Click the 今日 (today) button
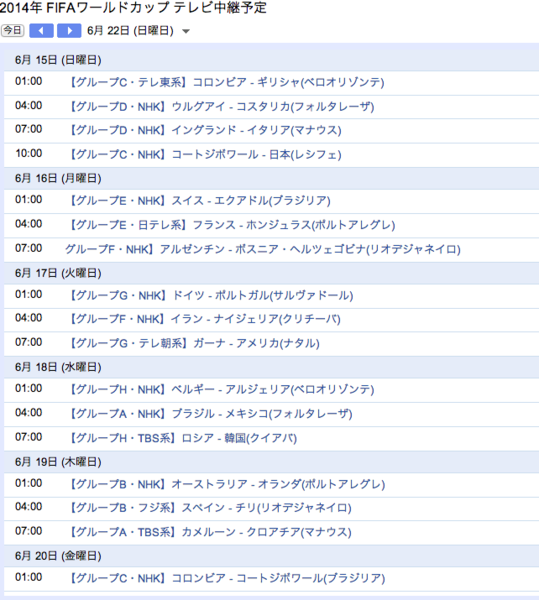 tap(13, 31)
